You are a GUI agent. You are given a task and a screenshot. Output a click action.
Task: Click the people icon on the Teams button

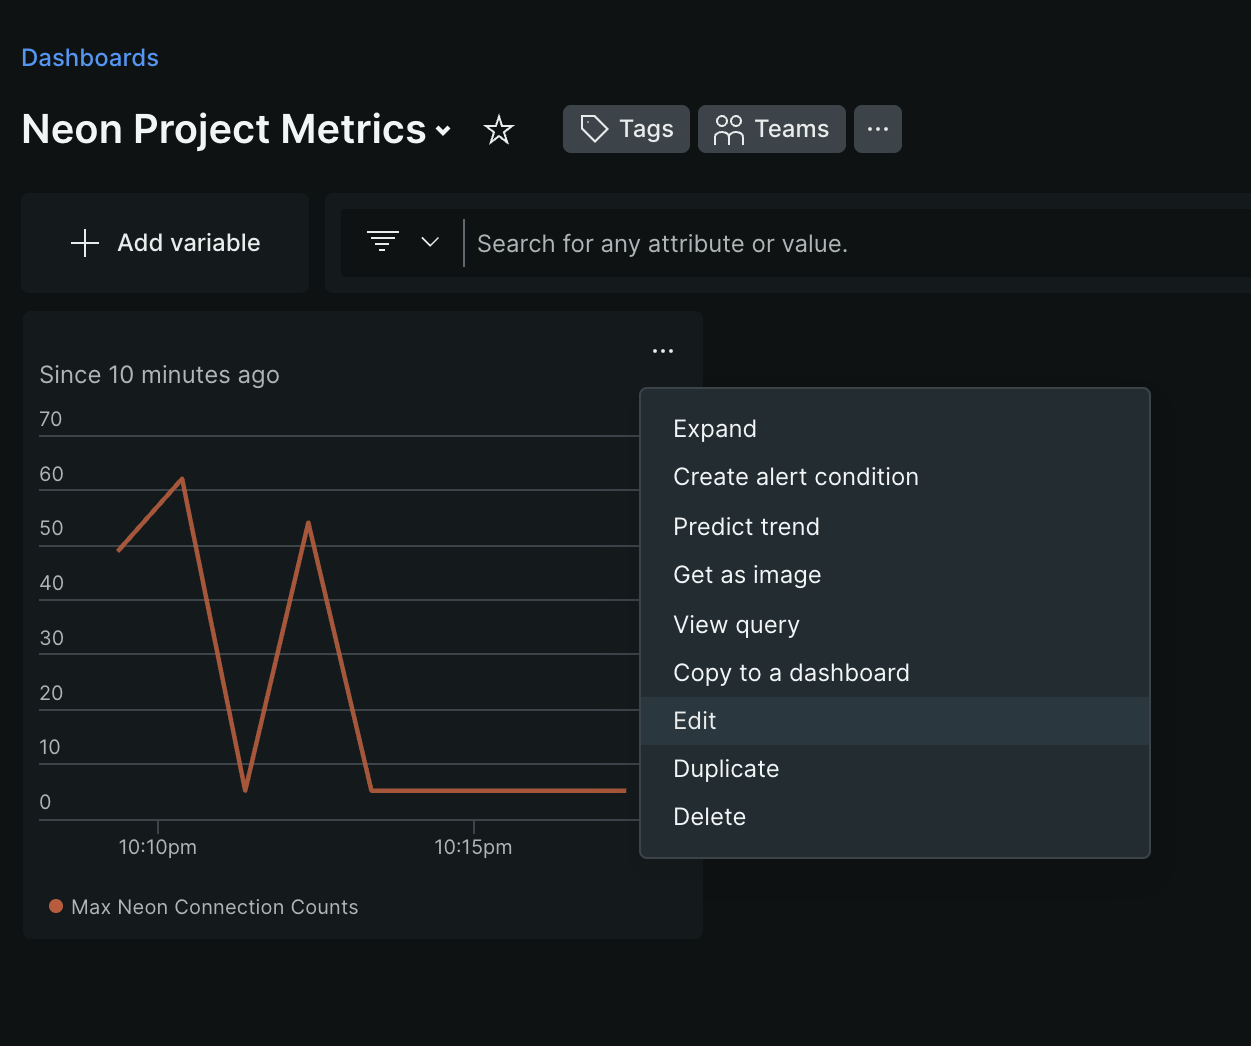click(730, 129)
